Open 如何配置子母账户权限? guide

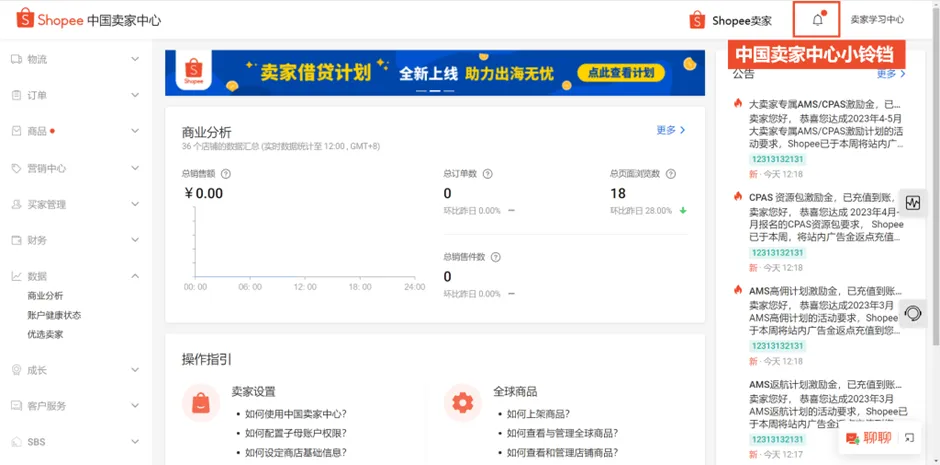[296, 433]
